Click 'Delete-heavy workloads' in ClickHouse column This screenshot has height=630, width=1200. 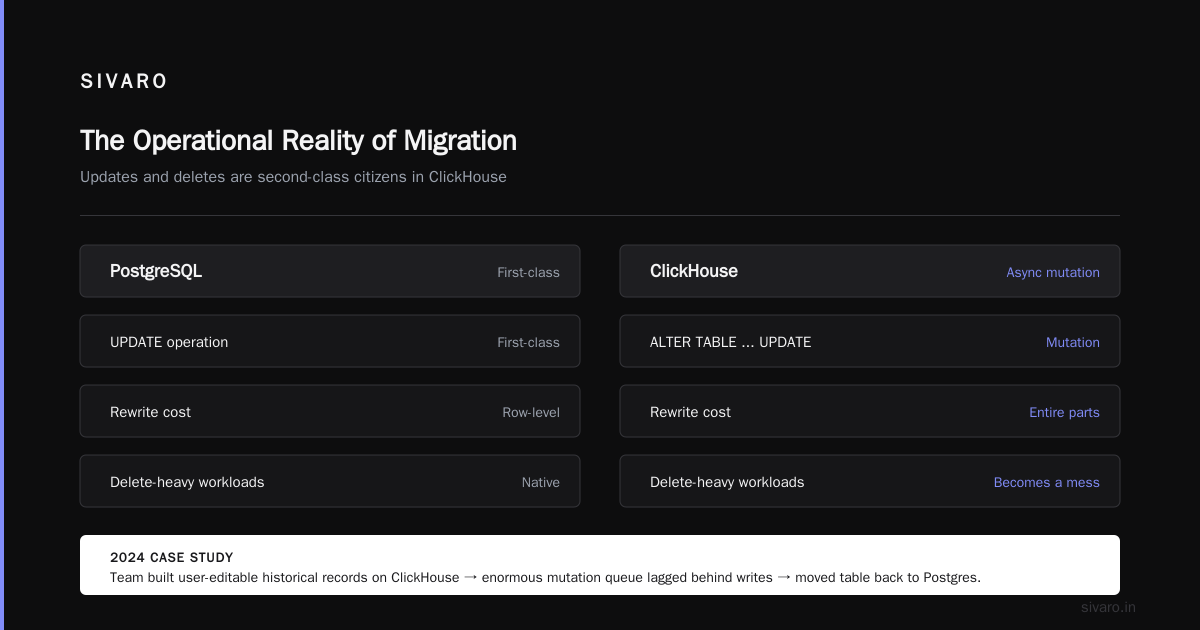pyautogui.click(x=727, y=482)
